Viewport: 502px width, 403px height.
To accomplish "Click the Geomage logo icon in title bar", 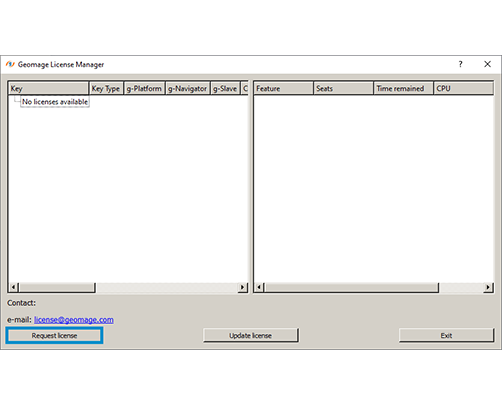I will click(x=10, y=64).
